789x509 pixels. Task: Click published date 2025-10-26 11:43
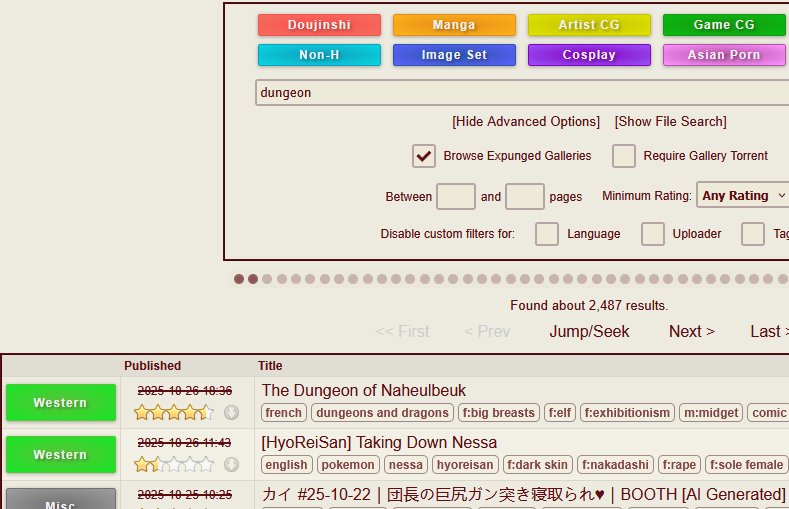185,442
